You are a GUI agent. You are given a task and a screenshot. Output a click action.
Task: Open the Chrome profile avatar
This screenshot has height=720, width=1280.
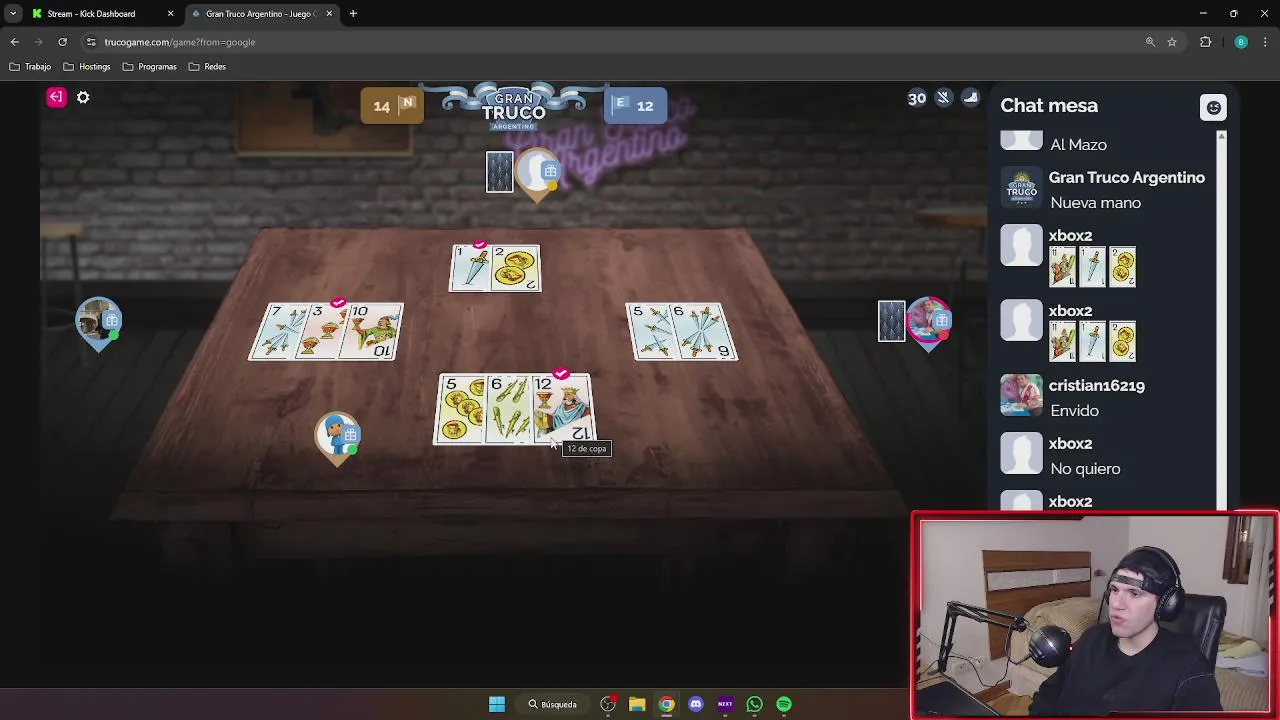point(1241,42)
